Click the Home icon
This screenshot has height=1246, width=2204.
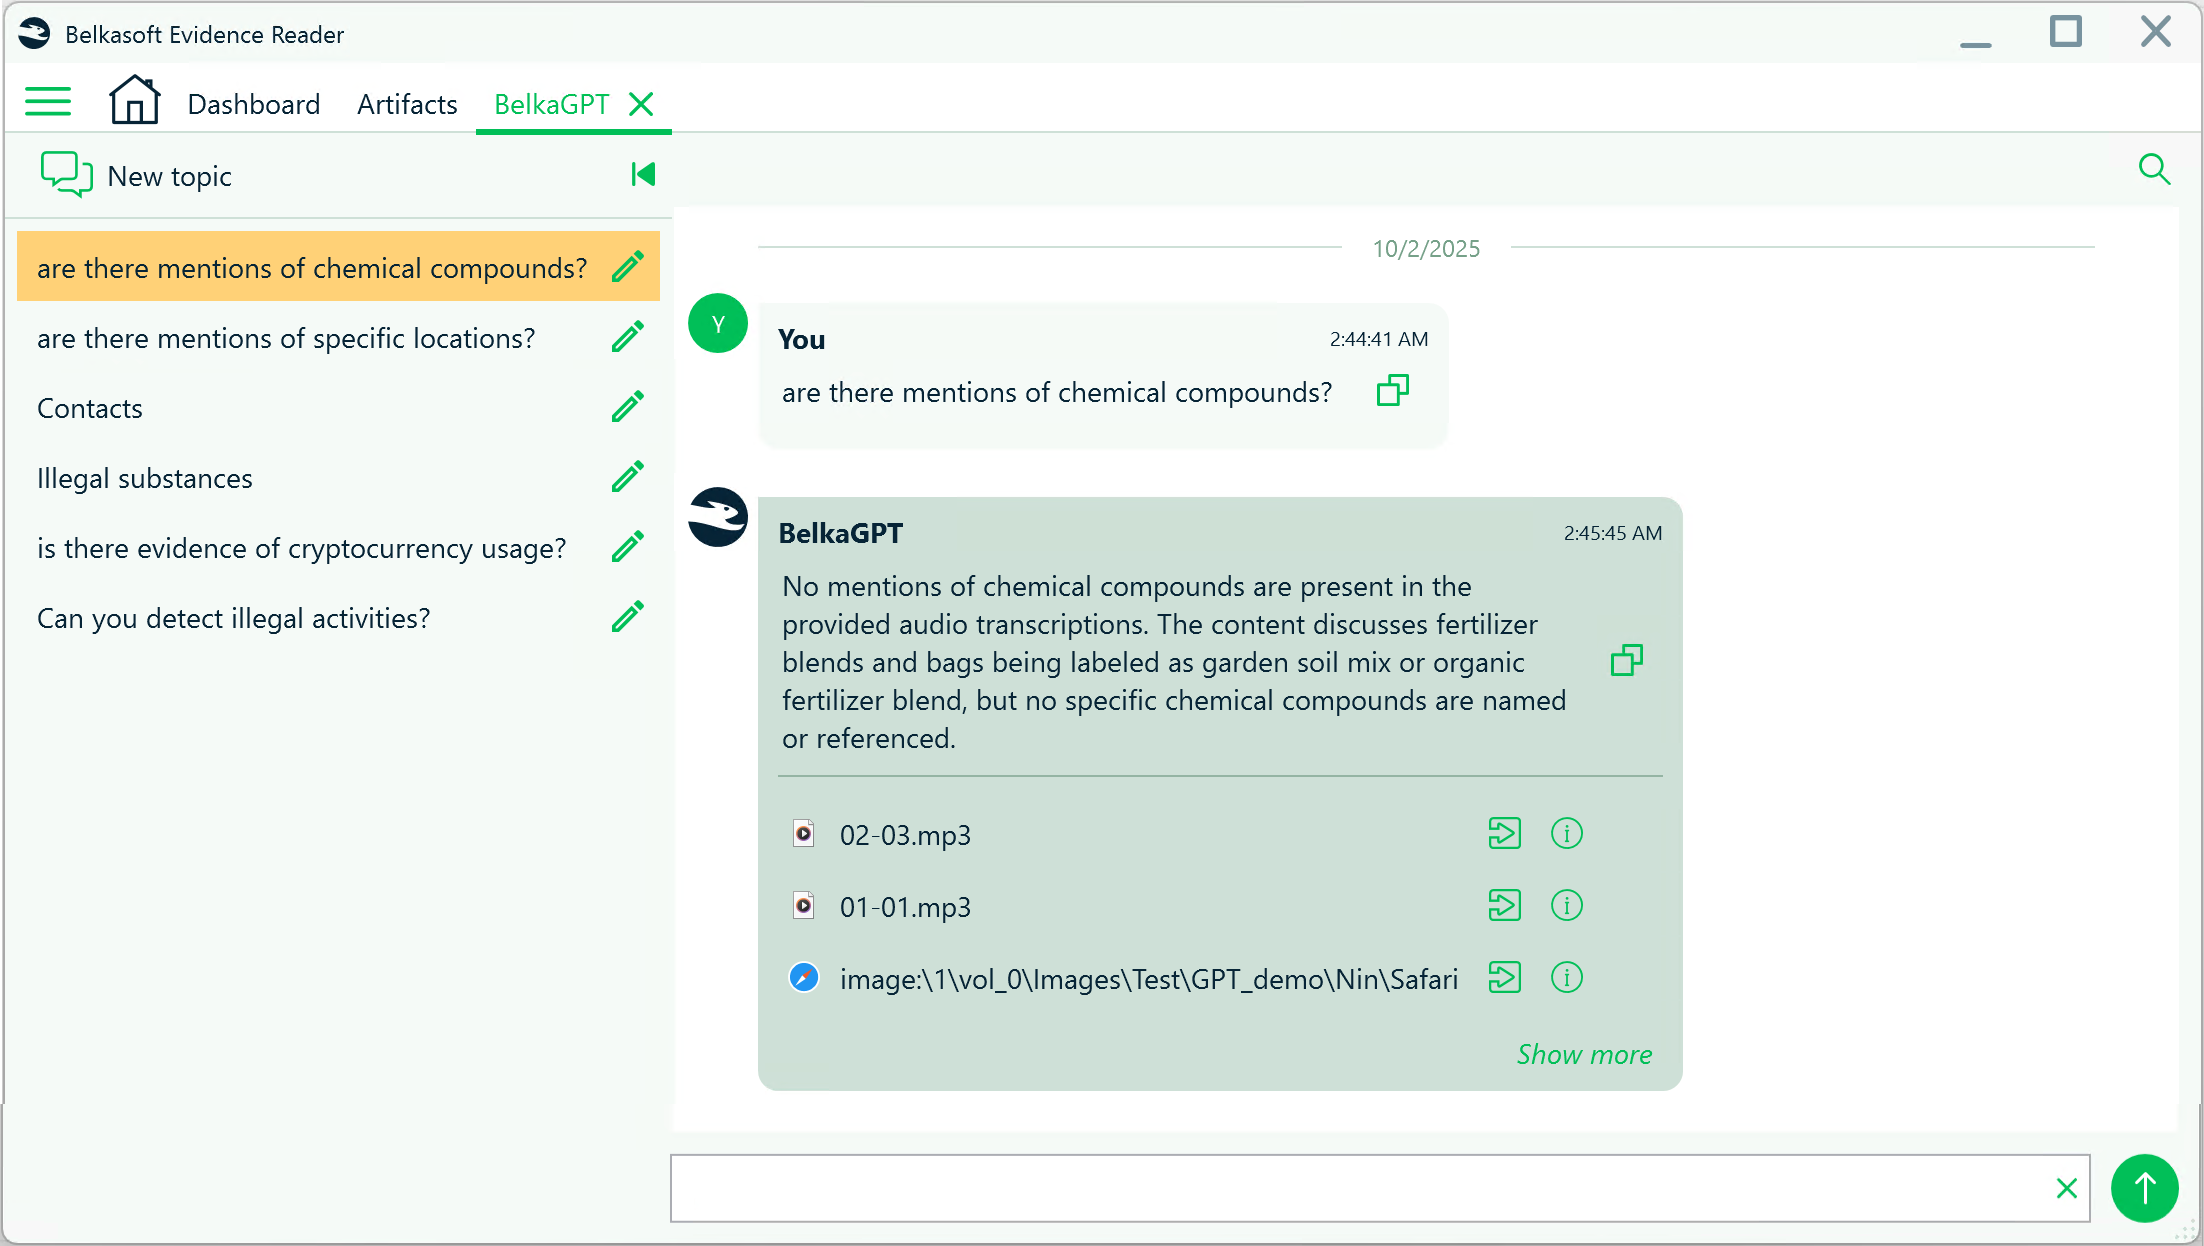(x=134, y=100)
